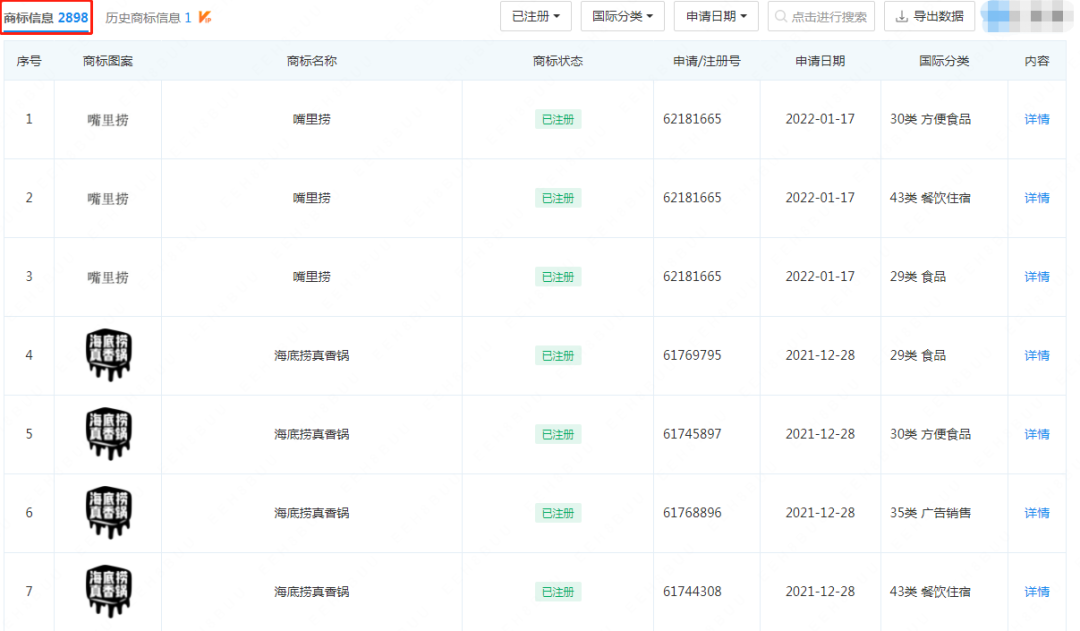Click registration number 61769795
The height and width of the screenshot is (631, 1080).
(x=692, y=355)
